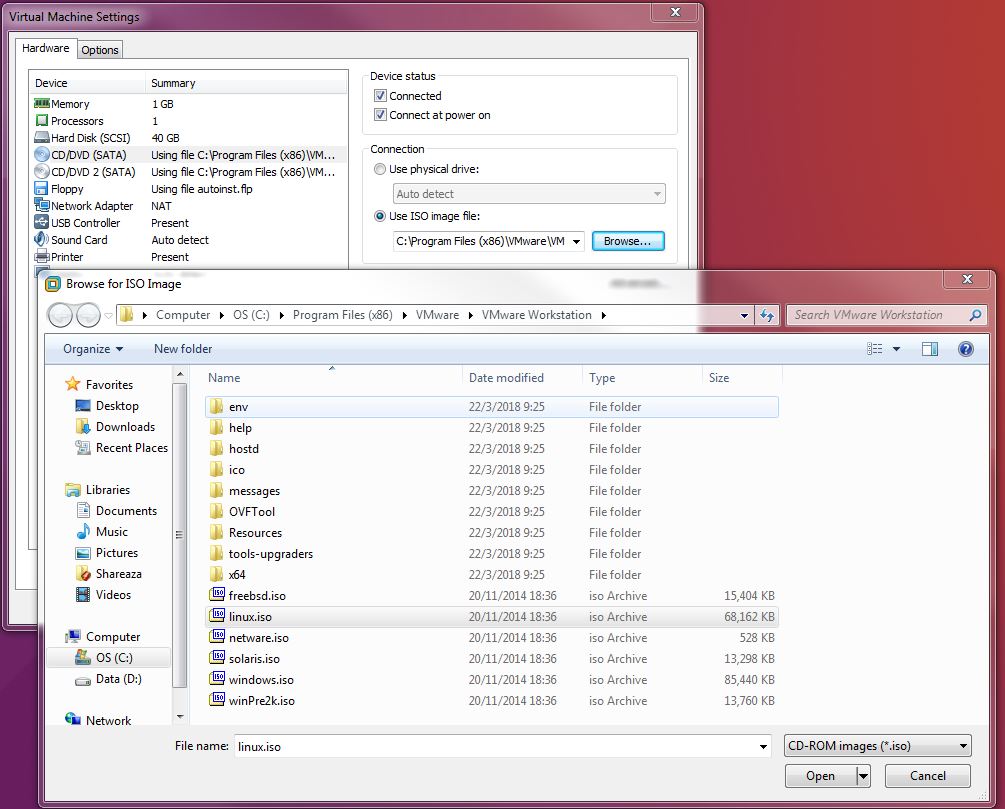Click the Sound Card speaker icon
Viewport: 1005px width, 809px height.
[x=42, y=239]
